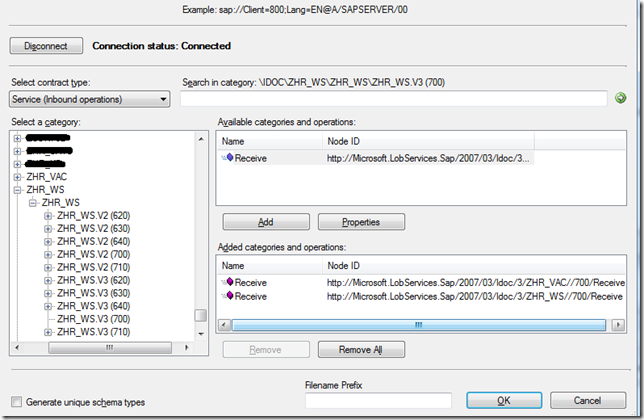Click the category tree scroll down arrow

(x=201, y=334)
